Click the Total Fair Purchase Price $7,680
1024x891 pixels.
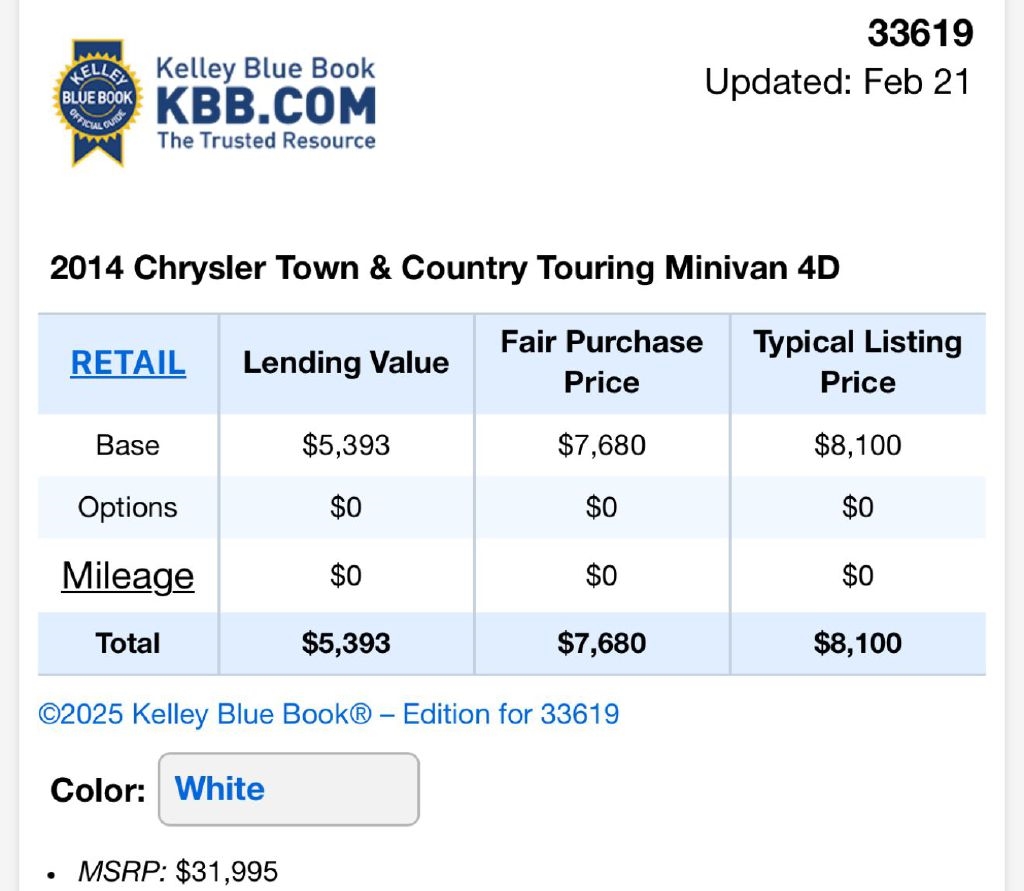click(x=602, y=643)
